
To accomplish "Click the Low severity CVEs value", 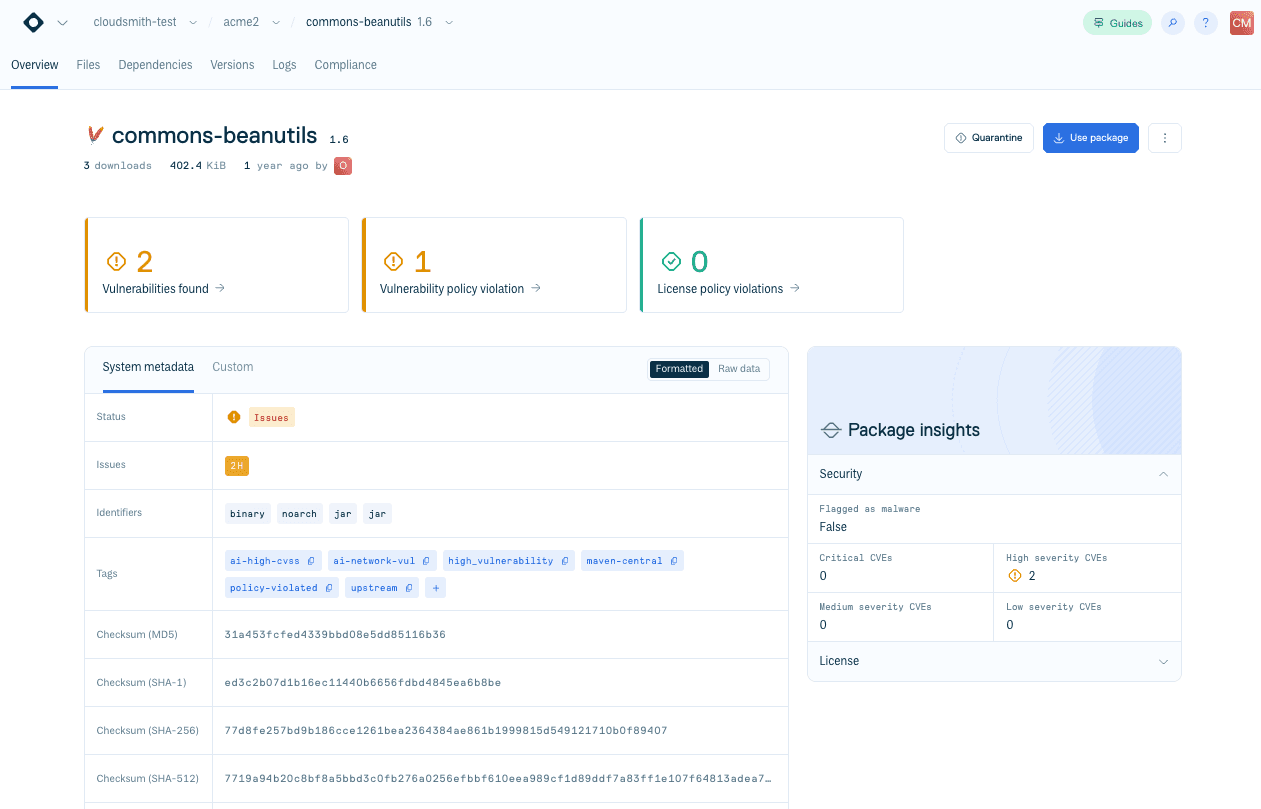I will (x=1010, y=625).
